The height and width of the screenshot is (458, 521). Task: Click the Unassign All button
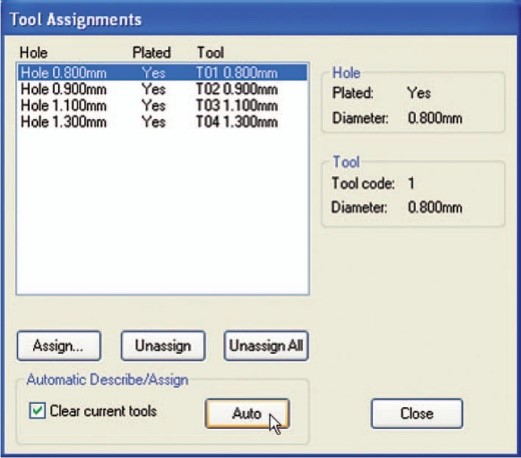coord(266,346)
